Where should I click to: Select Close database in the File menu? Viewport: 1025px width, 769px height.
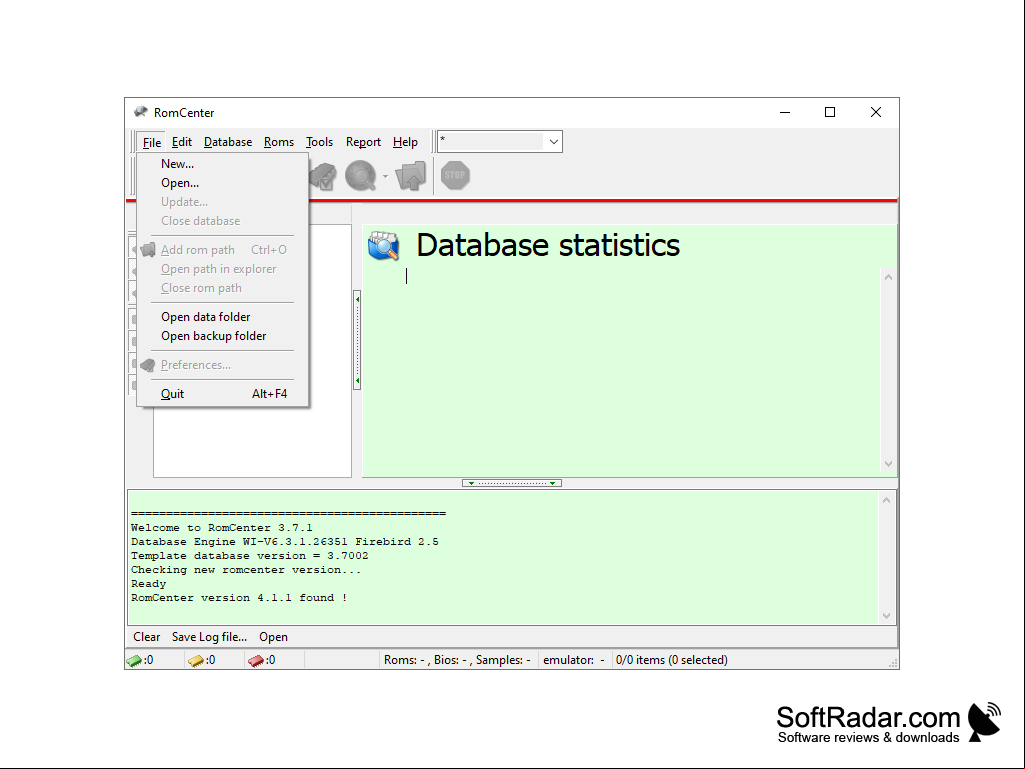click(222, 221)
